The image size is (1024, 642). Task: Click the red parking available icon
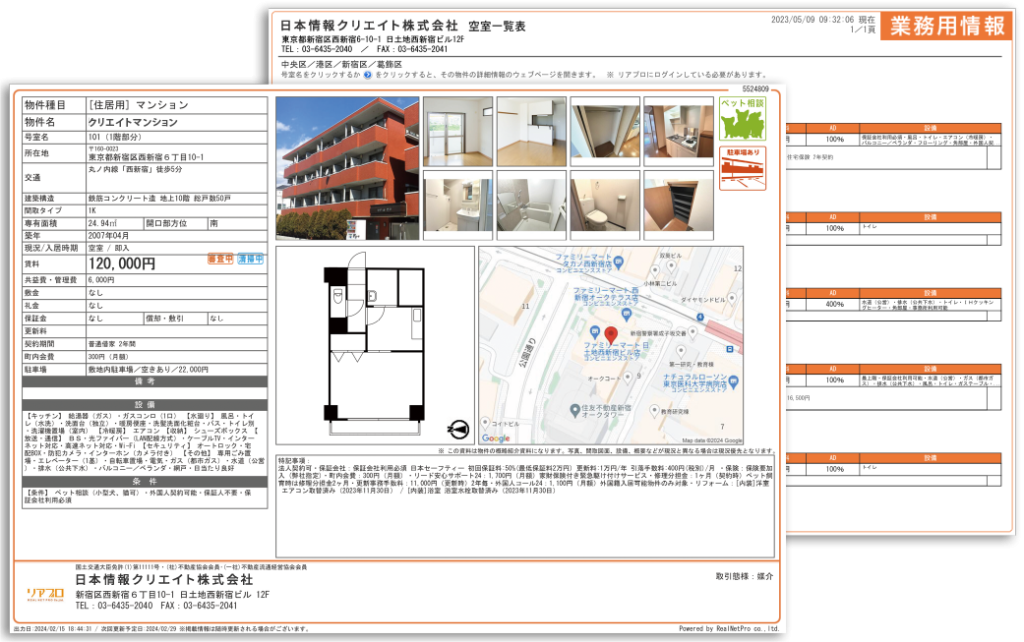click(x=743, y=169)
